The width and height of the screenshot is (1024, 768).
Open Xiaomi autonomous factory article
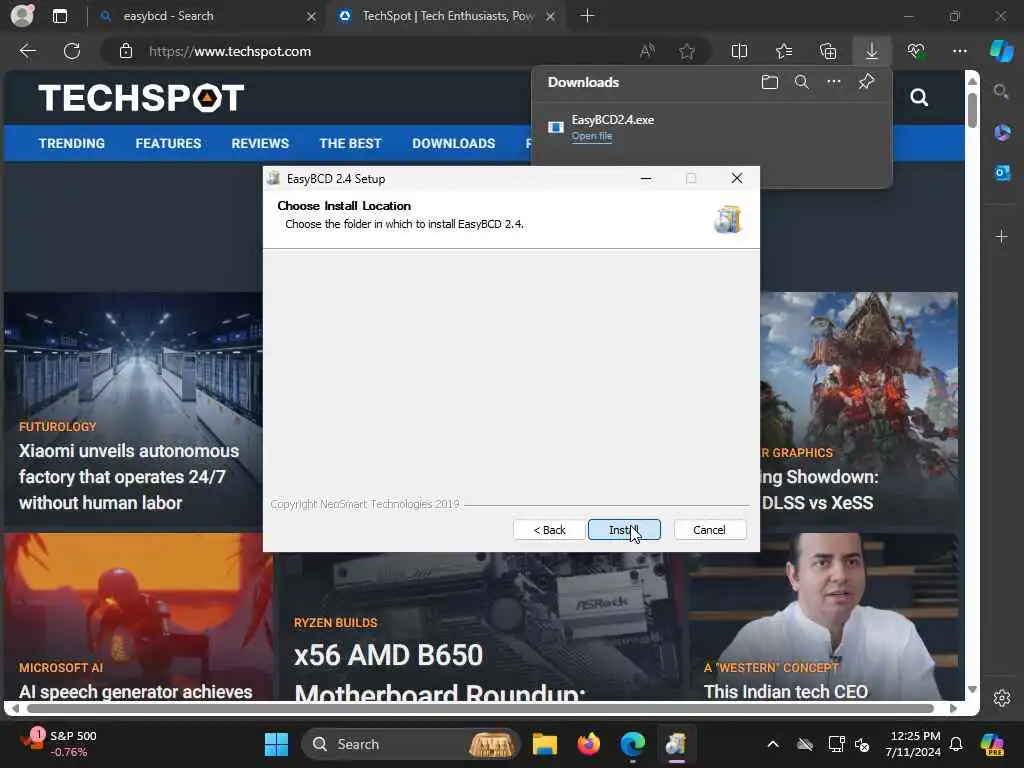coord(129,477)
